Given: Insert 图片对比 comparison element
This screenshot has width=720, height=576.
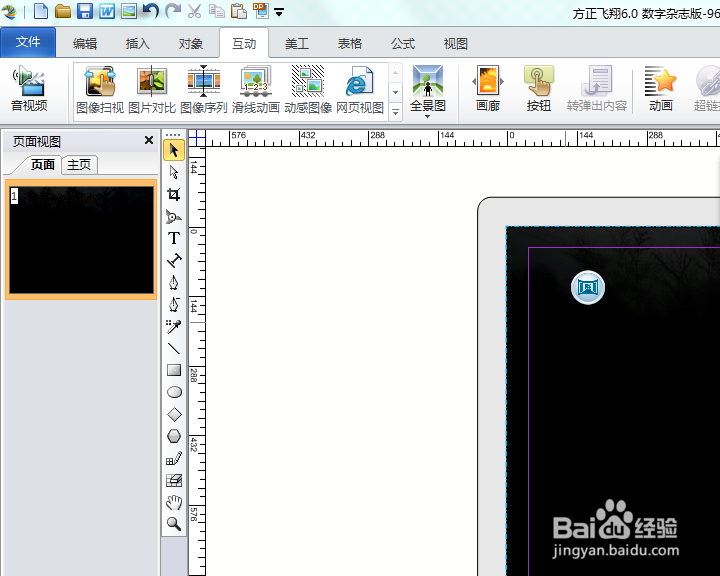Looking at the screenshot, I should pos(152,90).
